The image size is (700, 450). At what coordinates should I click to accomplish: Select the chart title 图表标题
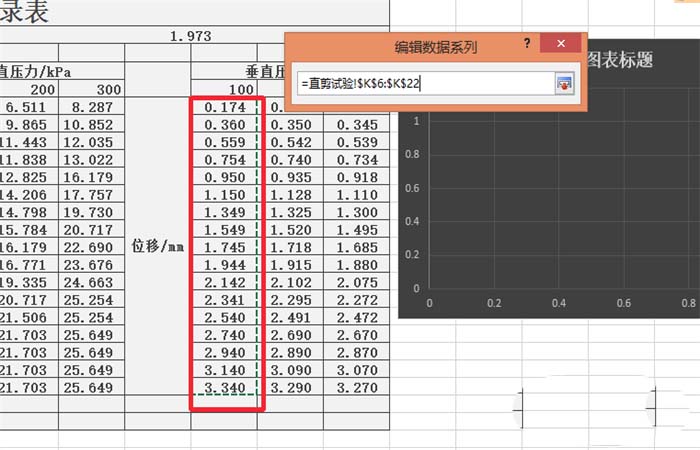(620, 60)
